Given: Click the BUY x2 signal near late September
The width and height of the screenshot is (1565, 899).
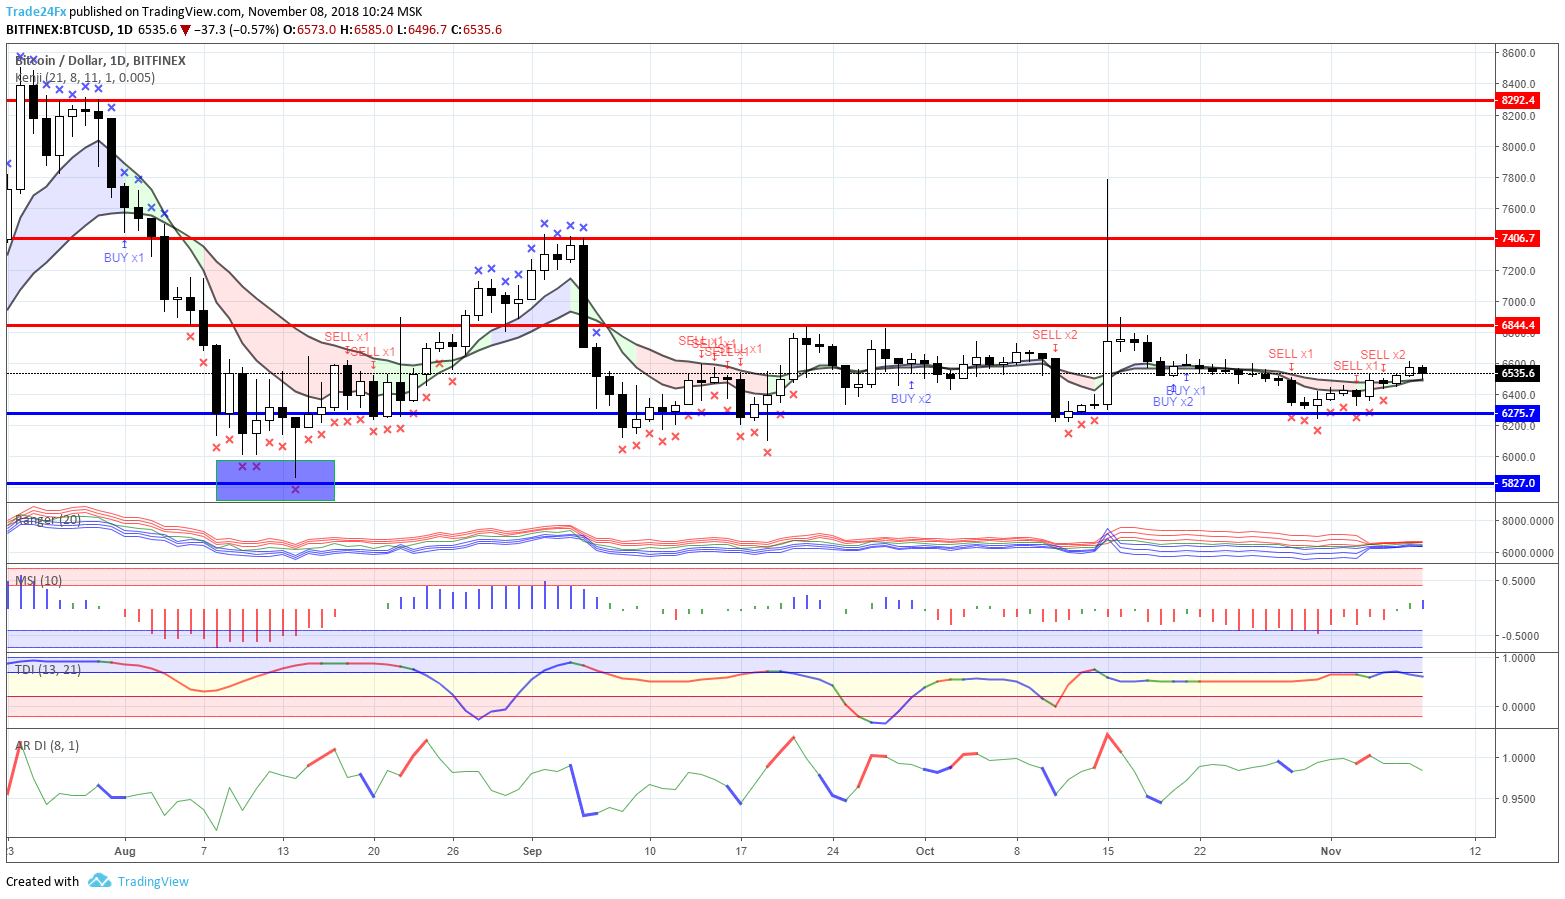Looking at the screenshot, I should point(911,398).
